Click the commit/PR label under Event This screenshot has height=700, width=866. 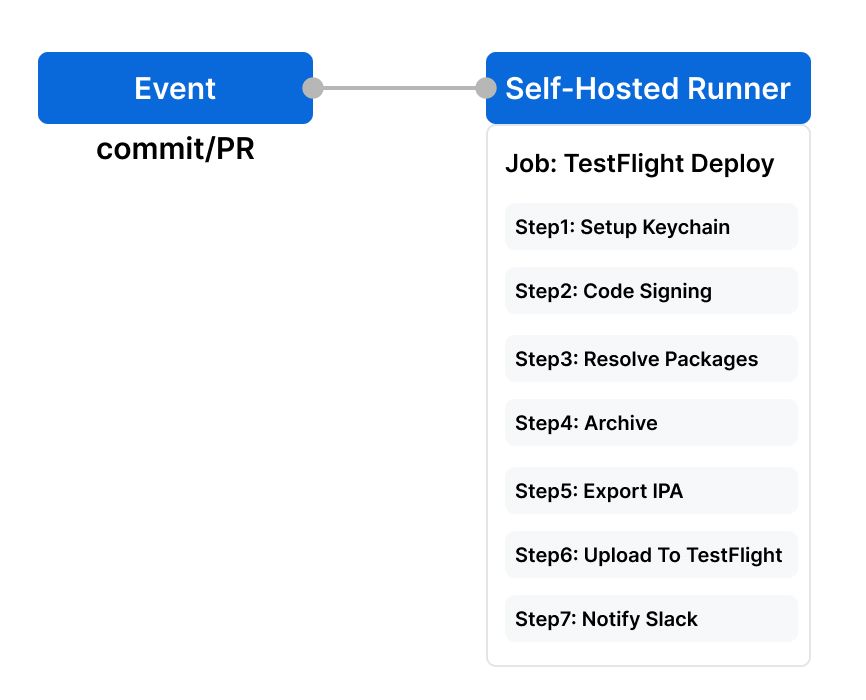tap(175, 149)
